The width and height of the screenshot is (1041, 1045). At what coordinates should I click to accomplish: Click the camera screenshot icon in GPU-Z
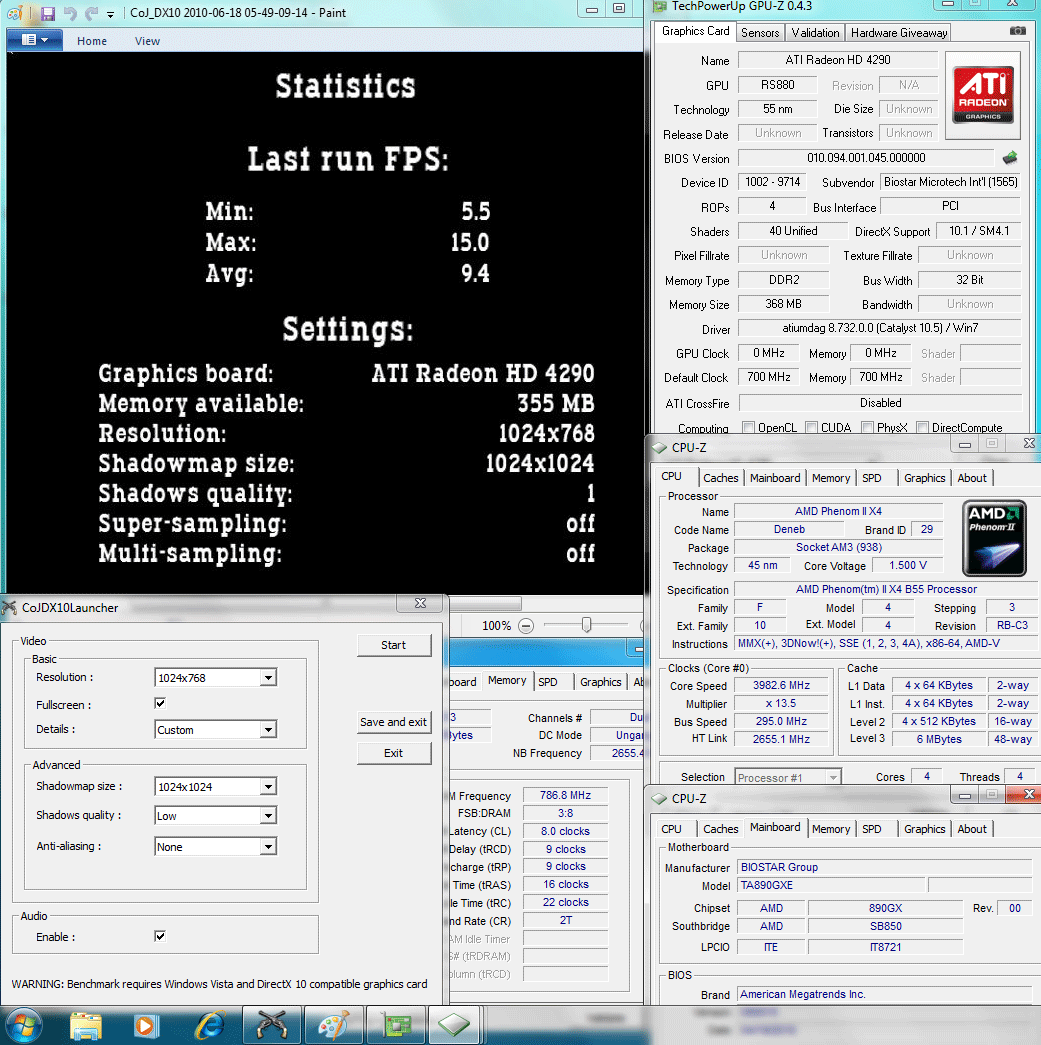(1018, 30)
